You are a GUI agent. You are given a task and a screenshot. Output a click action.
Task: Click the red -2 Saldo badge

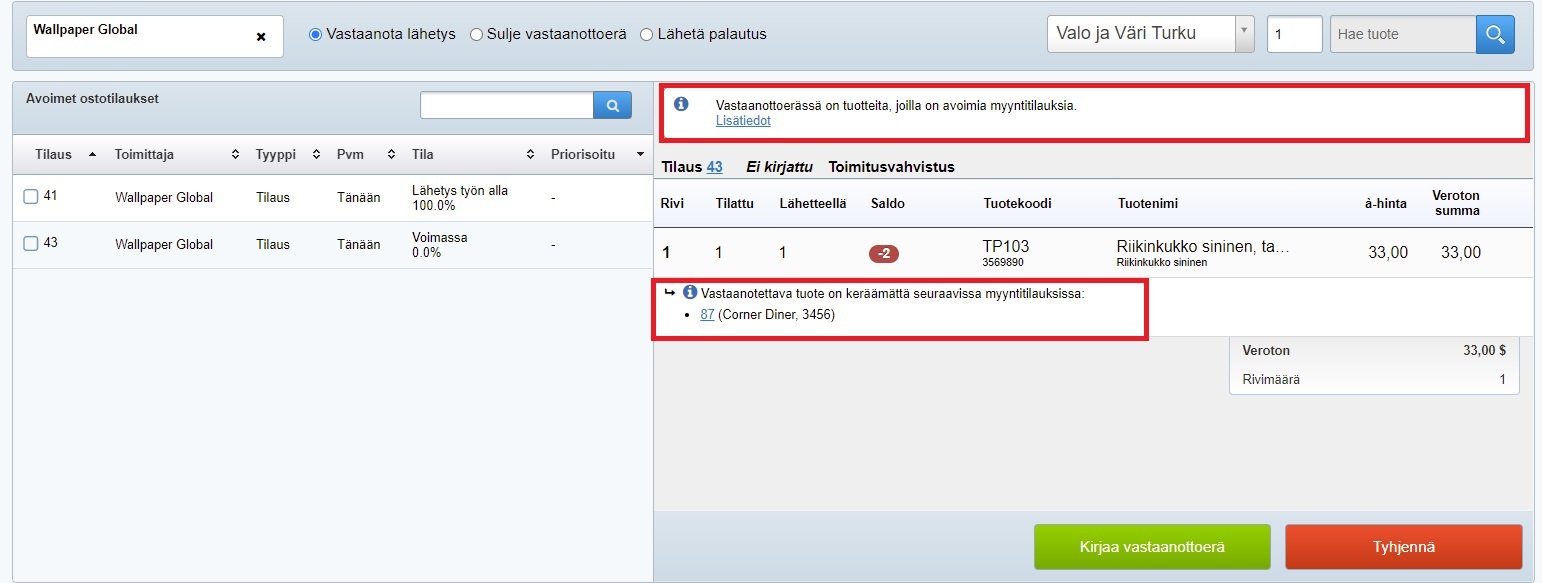(x=884, y=254)
